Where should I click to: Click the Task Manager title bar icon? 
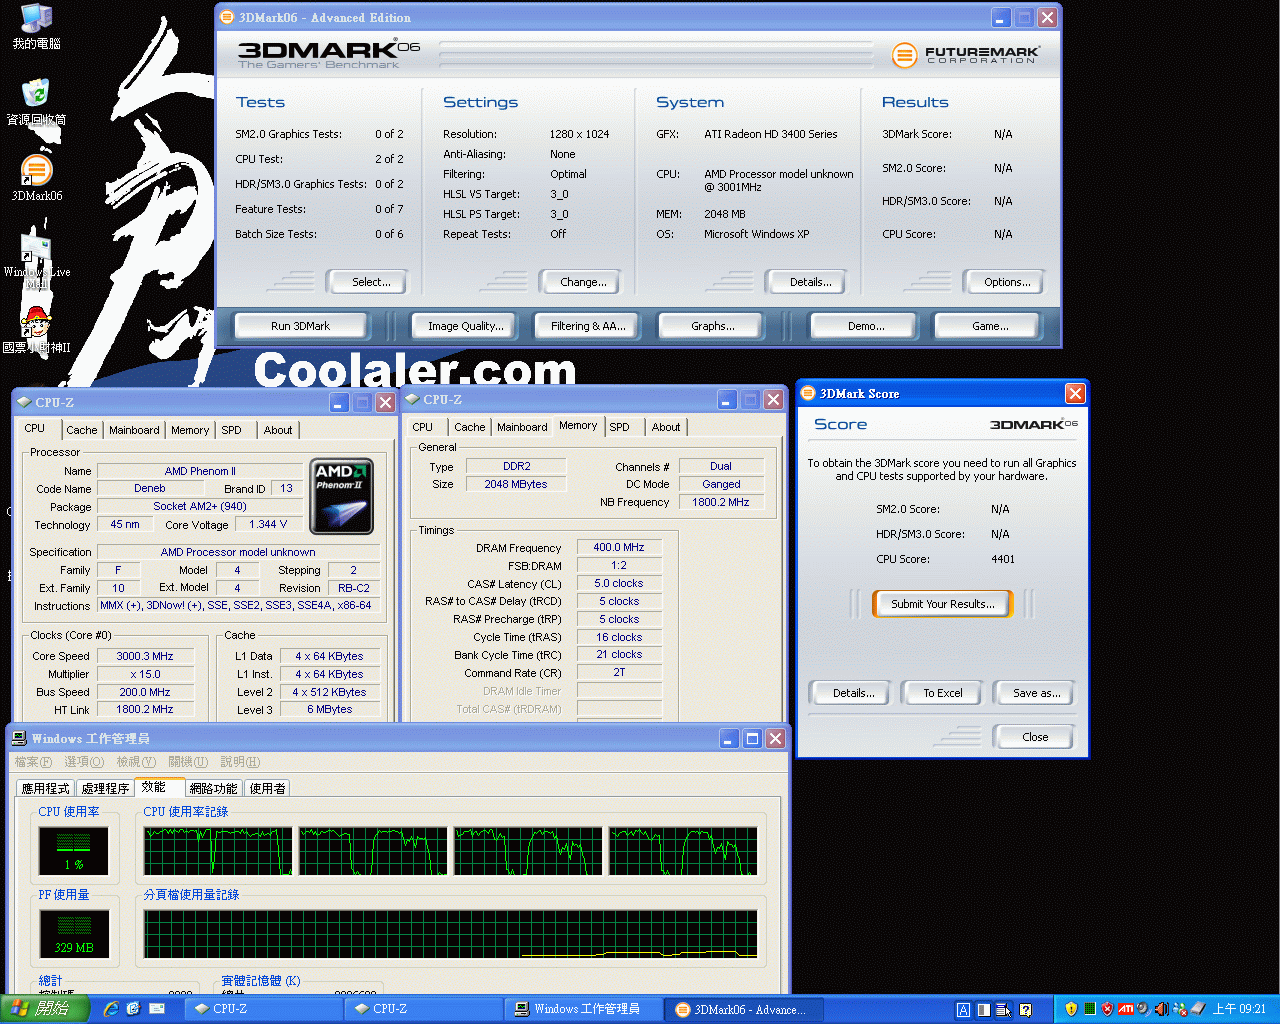point(19,738)
